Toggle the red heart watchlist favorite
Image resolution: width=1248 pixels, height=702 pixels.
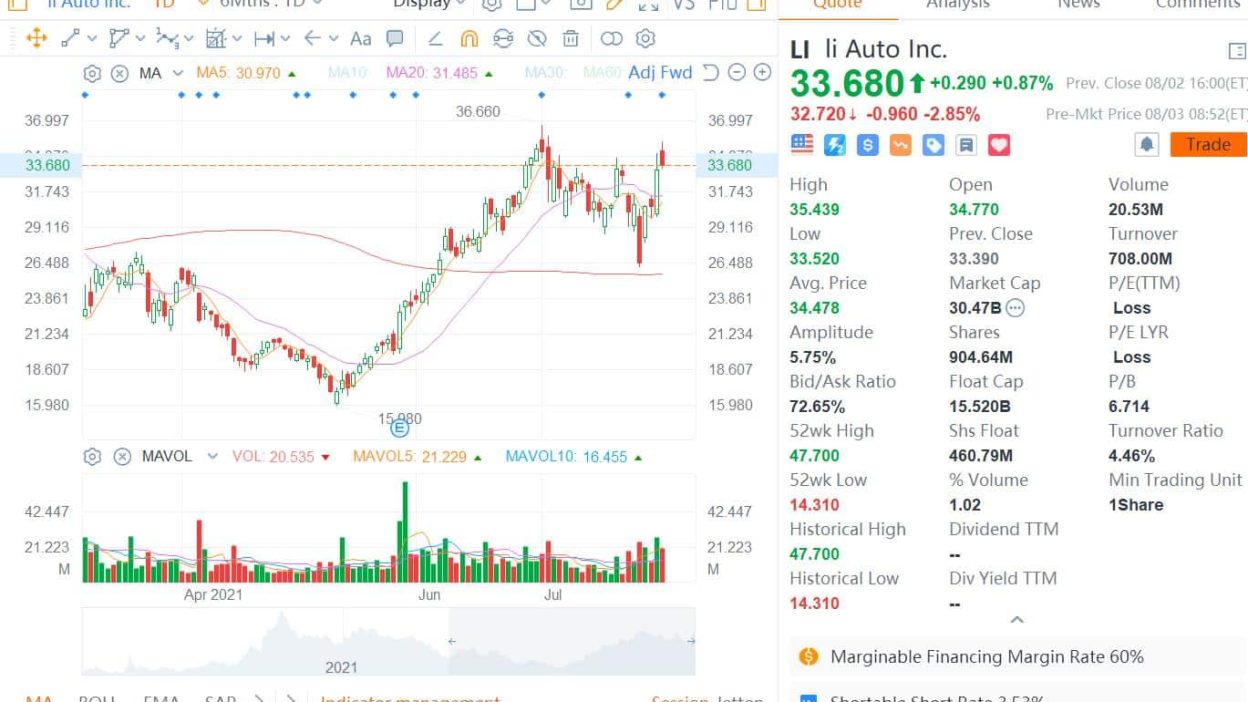pyautogui.click(x=999, y=145)
